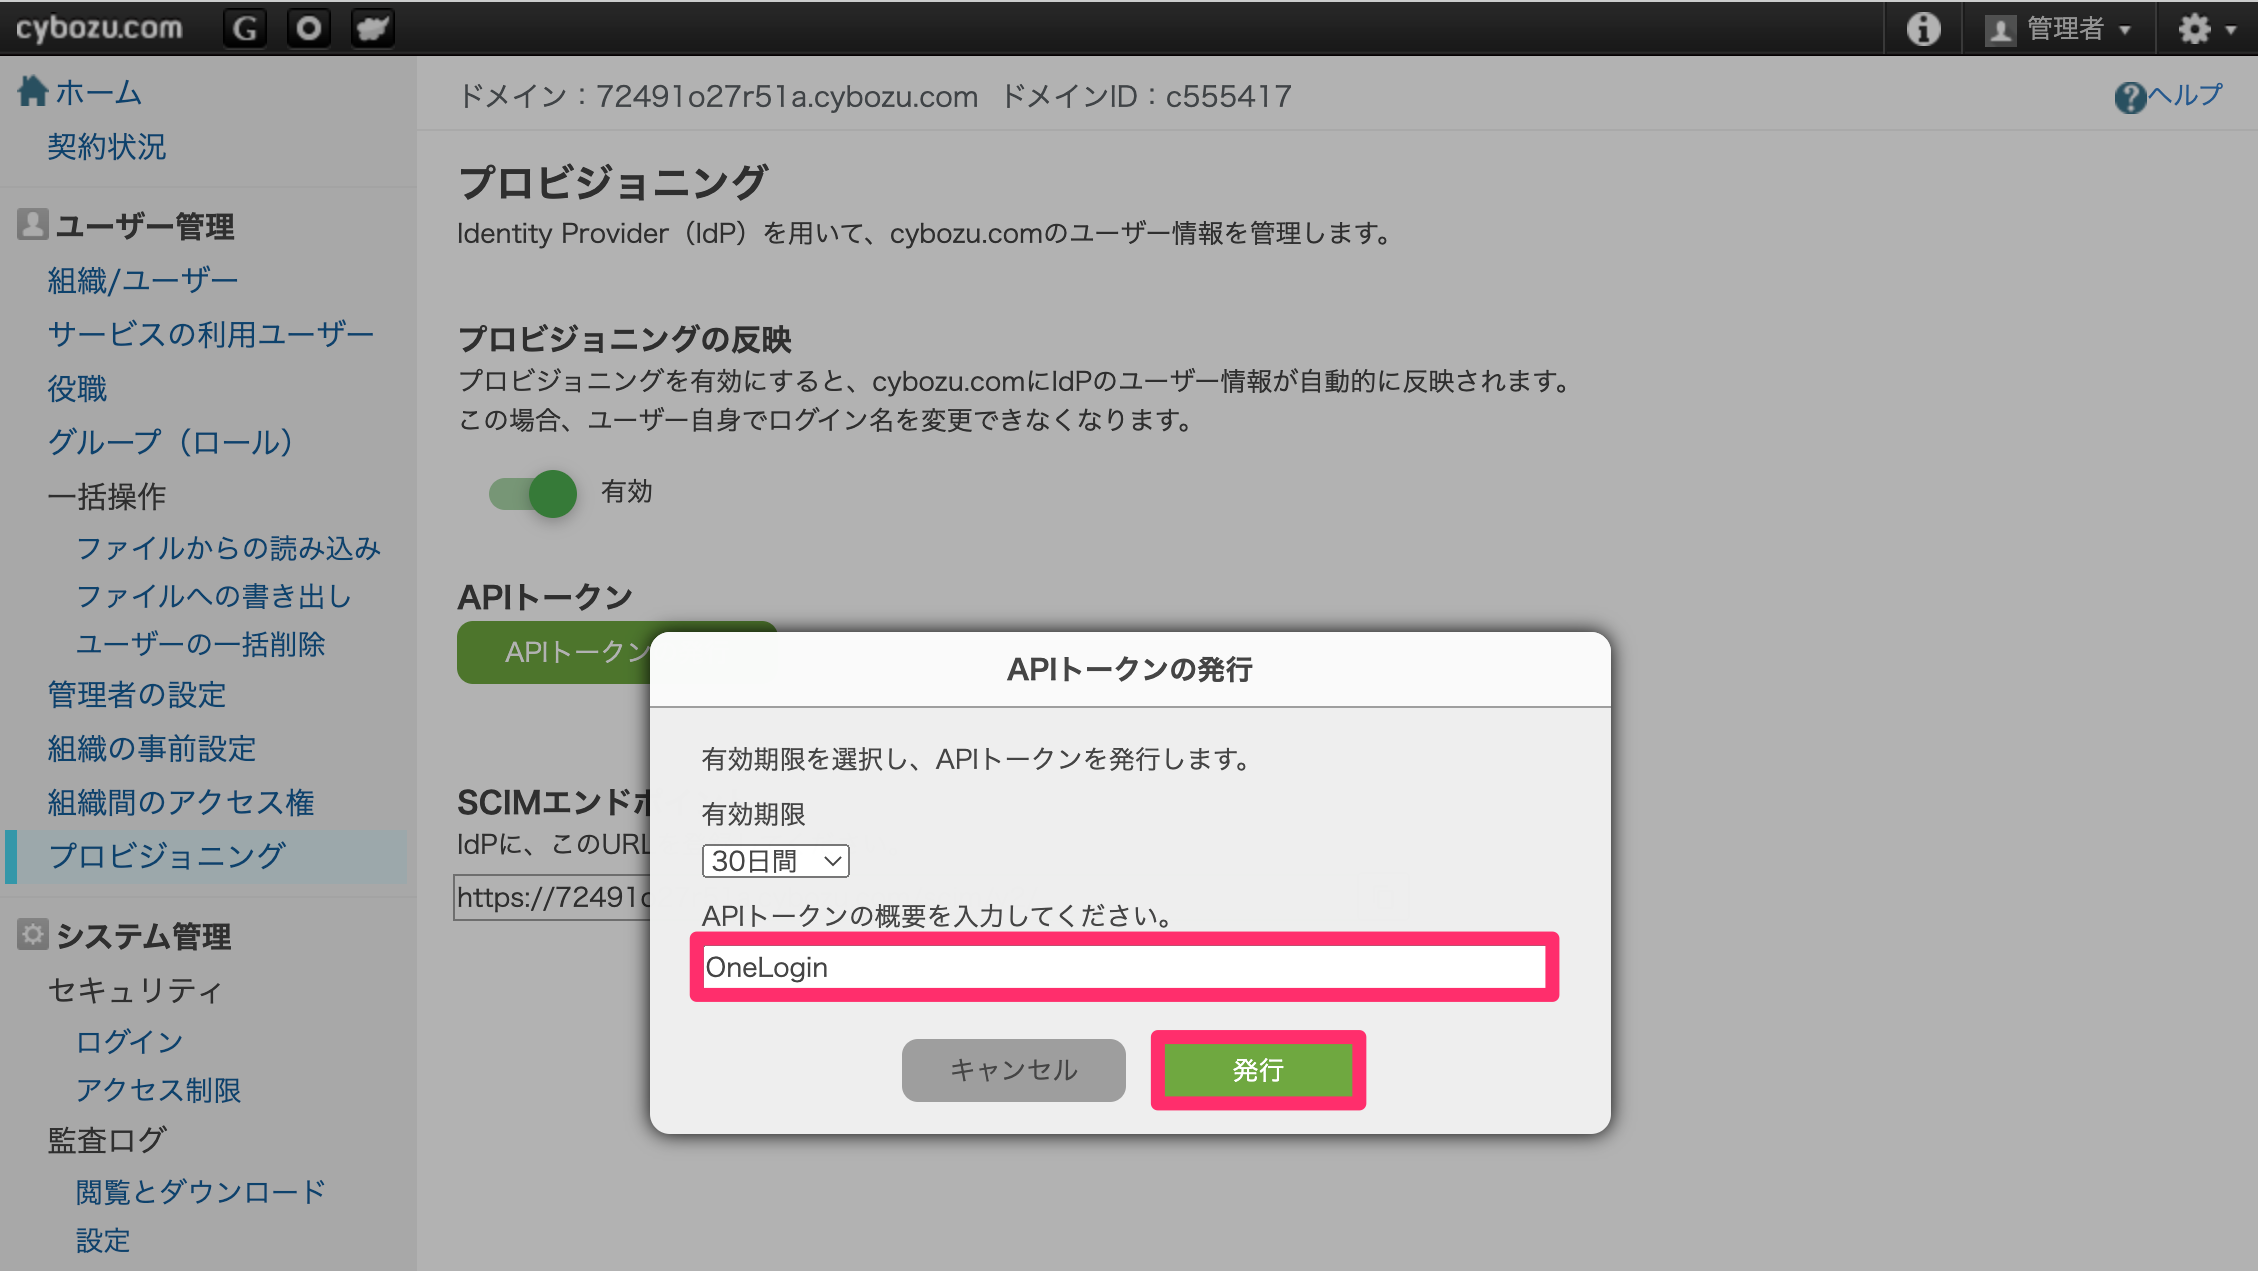Open the Office O icon in header

[x=309, y=28]
